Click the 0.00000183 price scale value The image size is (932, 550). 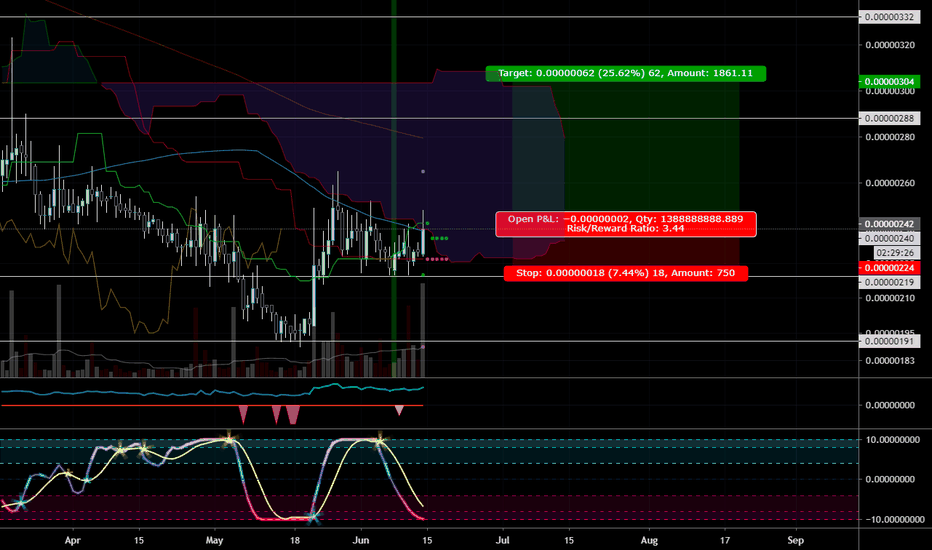point(890,360)
